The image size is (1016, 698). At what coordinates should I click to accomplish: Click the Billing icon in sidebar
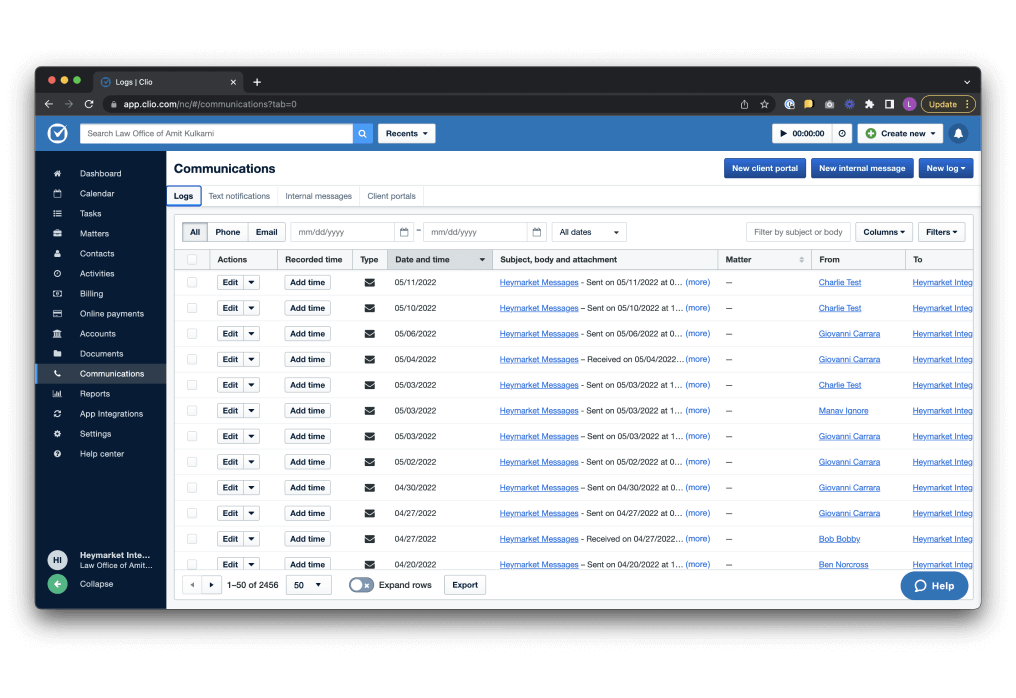coord(57,294)
